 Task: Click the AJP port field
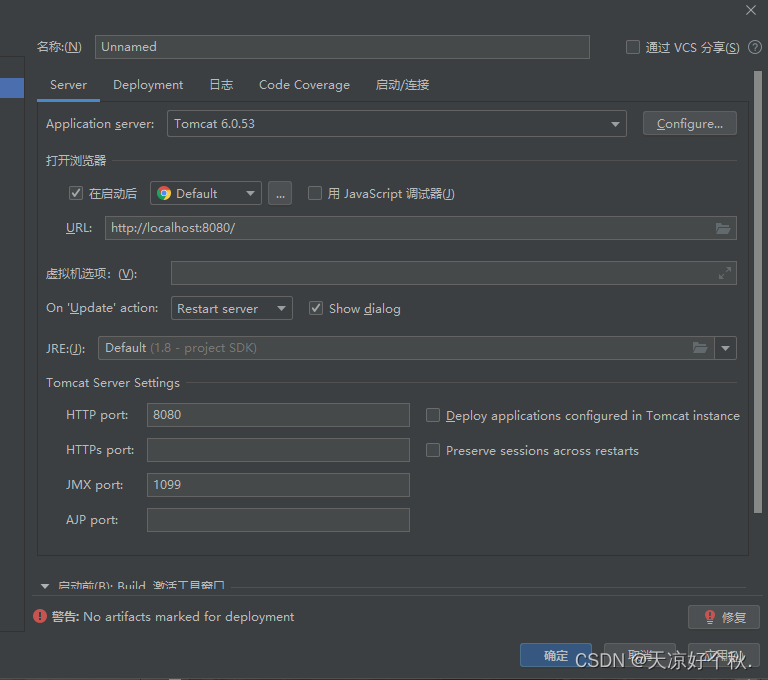278,520
